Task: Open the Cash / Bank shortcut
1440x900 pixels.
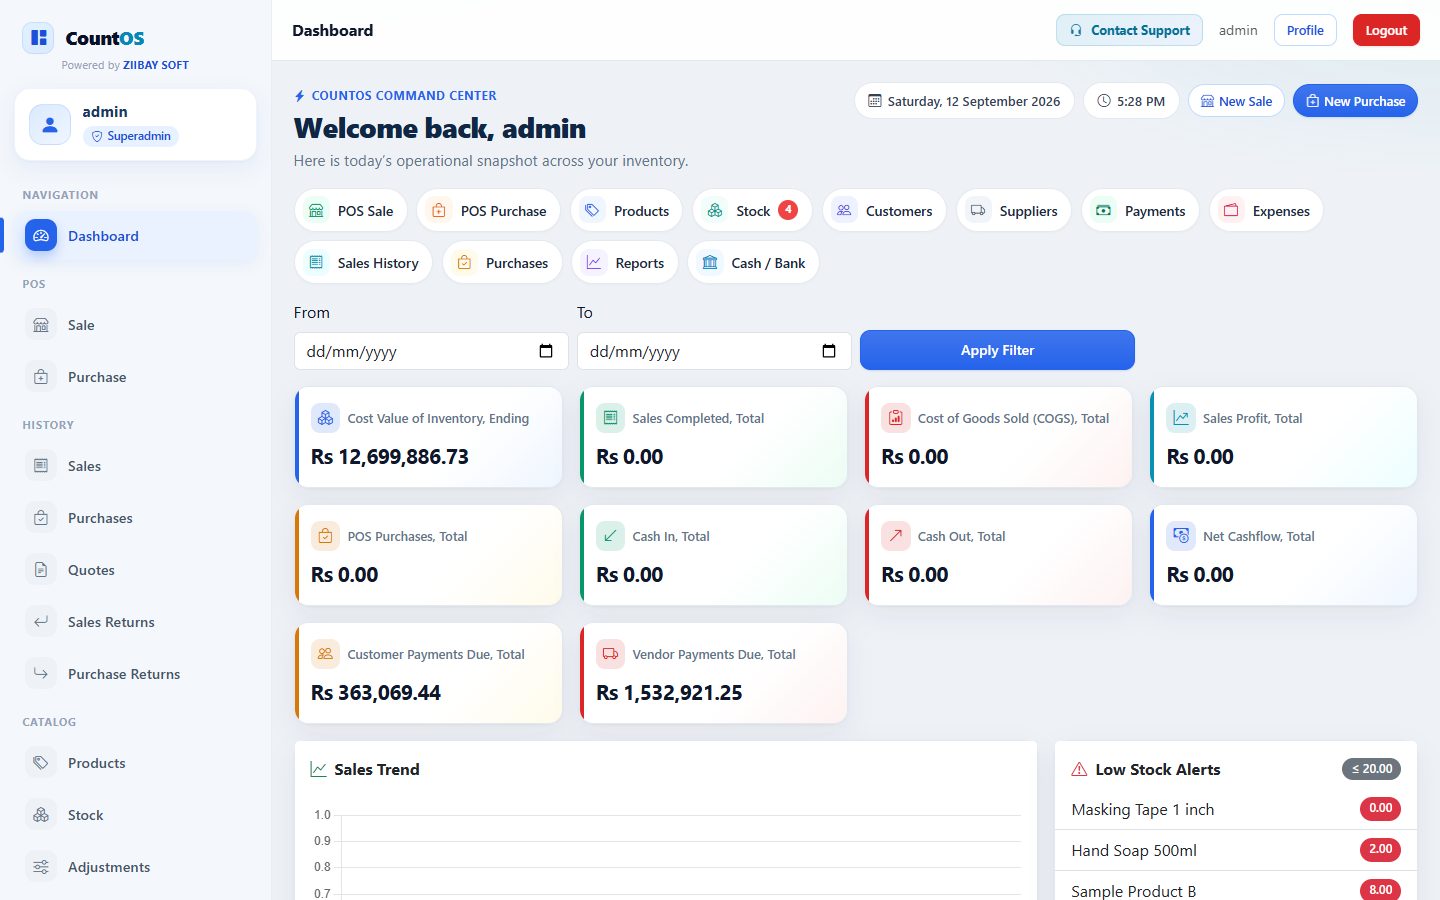Action: coord(753,263)
